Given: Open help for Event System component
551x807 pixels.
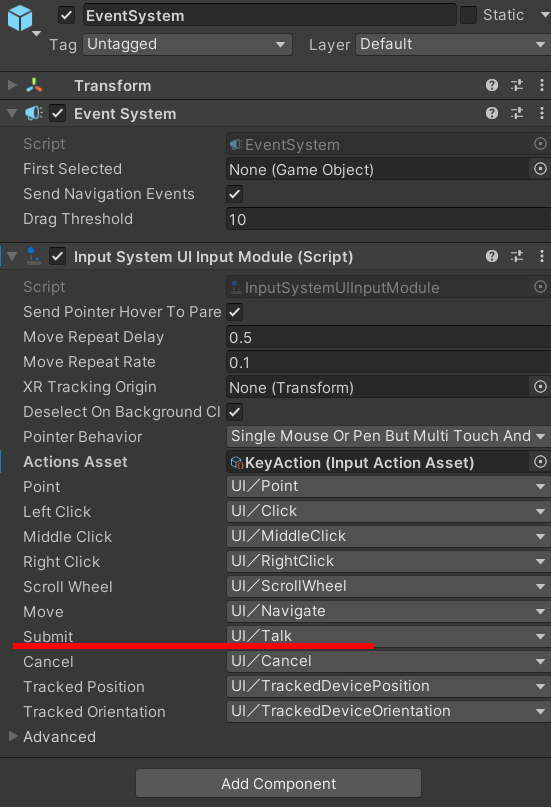Looking at the screenshot, I should (x=492, y=113).
